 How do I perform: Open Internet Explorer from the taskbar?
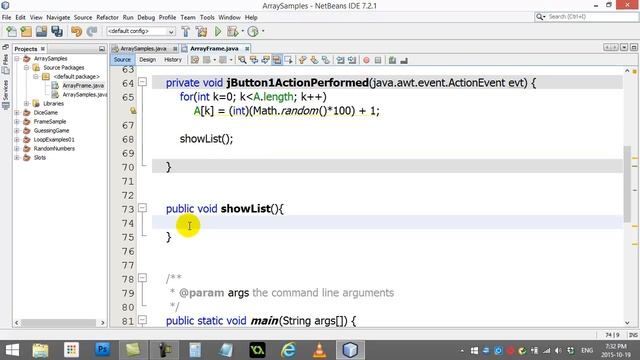point(288,350)
